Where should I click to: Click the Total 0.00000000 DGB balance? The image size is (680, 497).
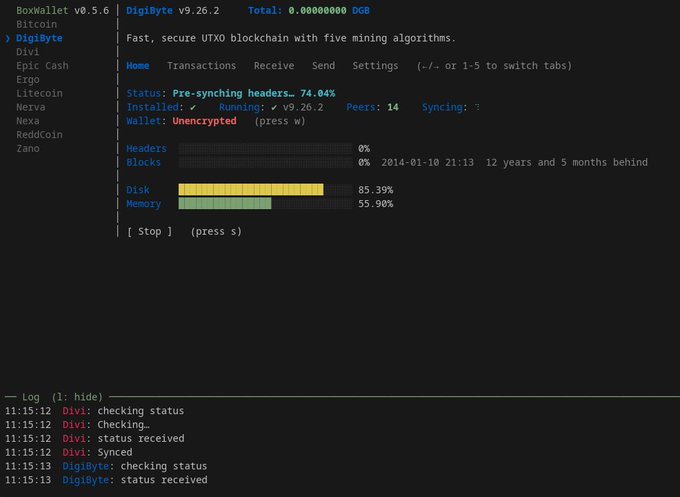[309, 10]
